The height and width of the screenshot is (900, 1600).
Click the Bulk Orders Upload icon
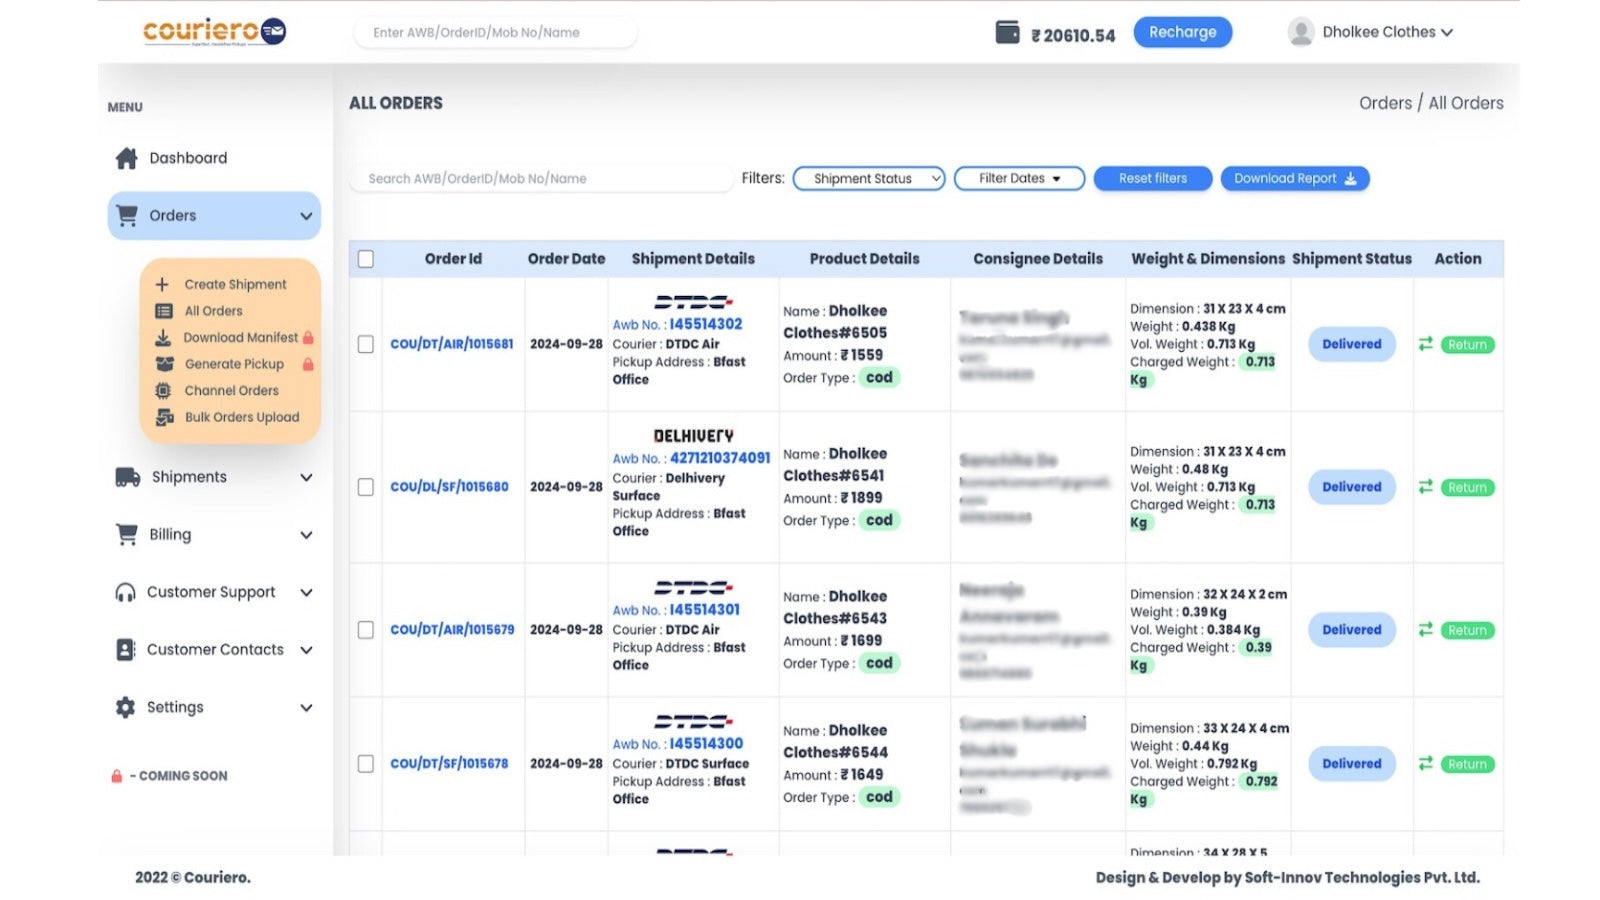click(x=162, y=417)
